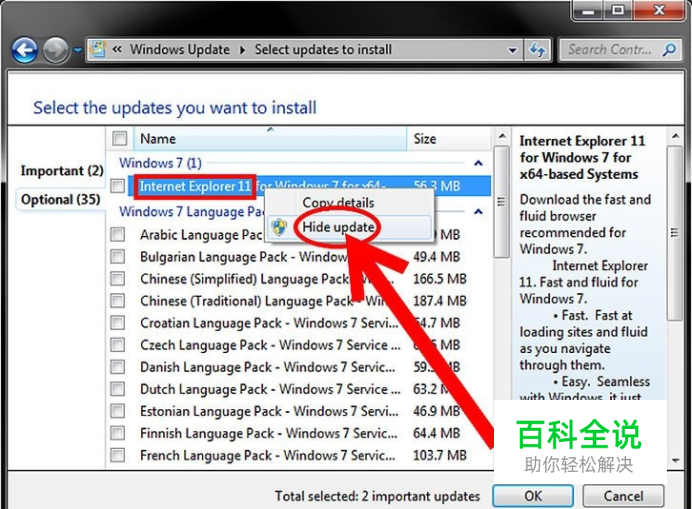Click the Internet Explorer 11 details heading
The image size is (692, 509).
tap(582, 158)
